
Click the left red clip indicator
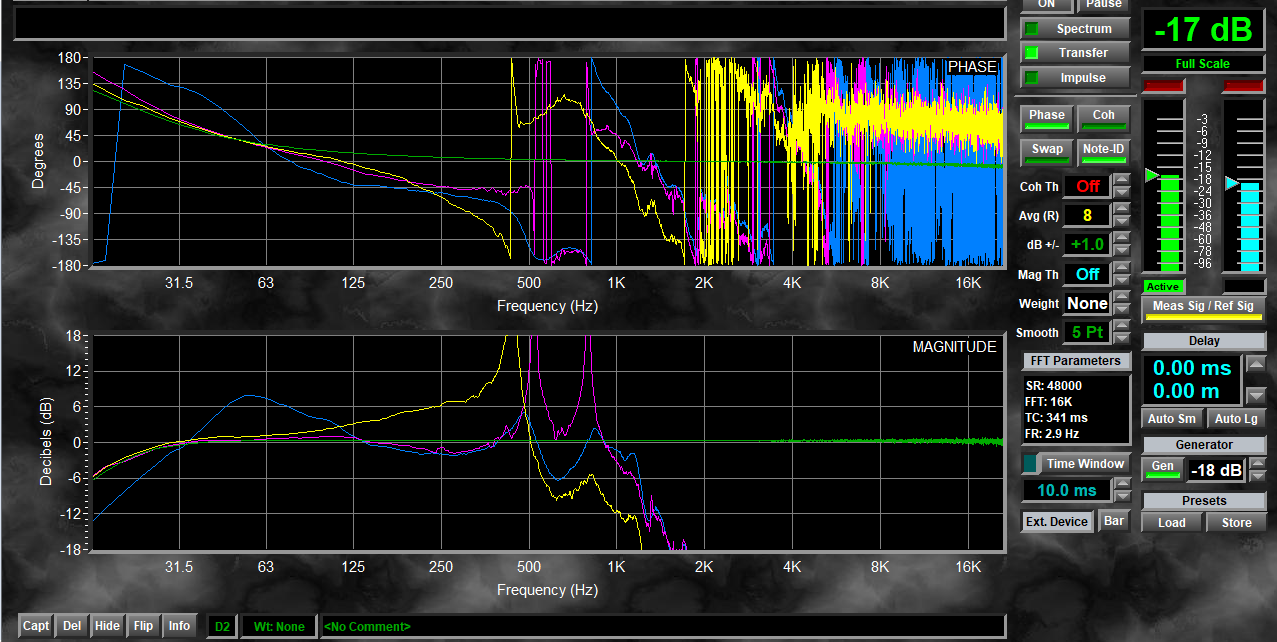[x=1162, y=86]
